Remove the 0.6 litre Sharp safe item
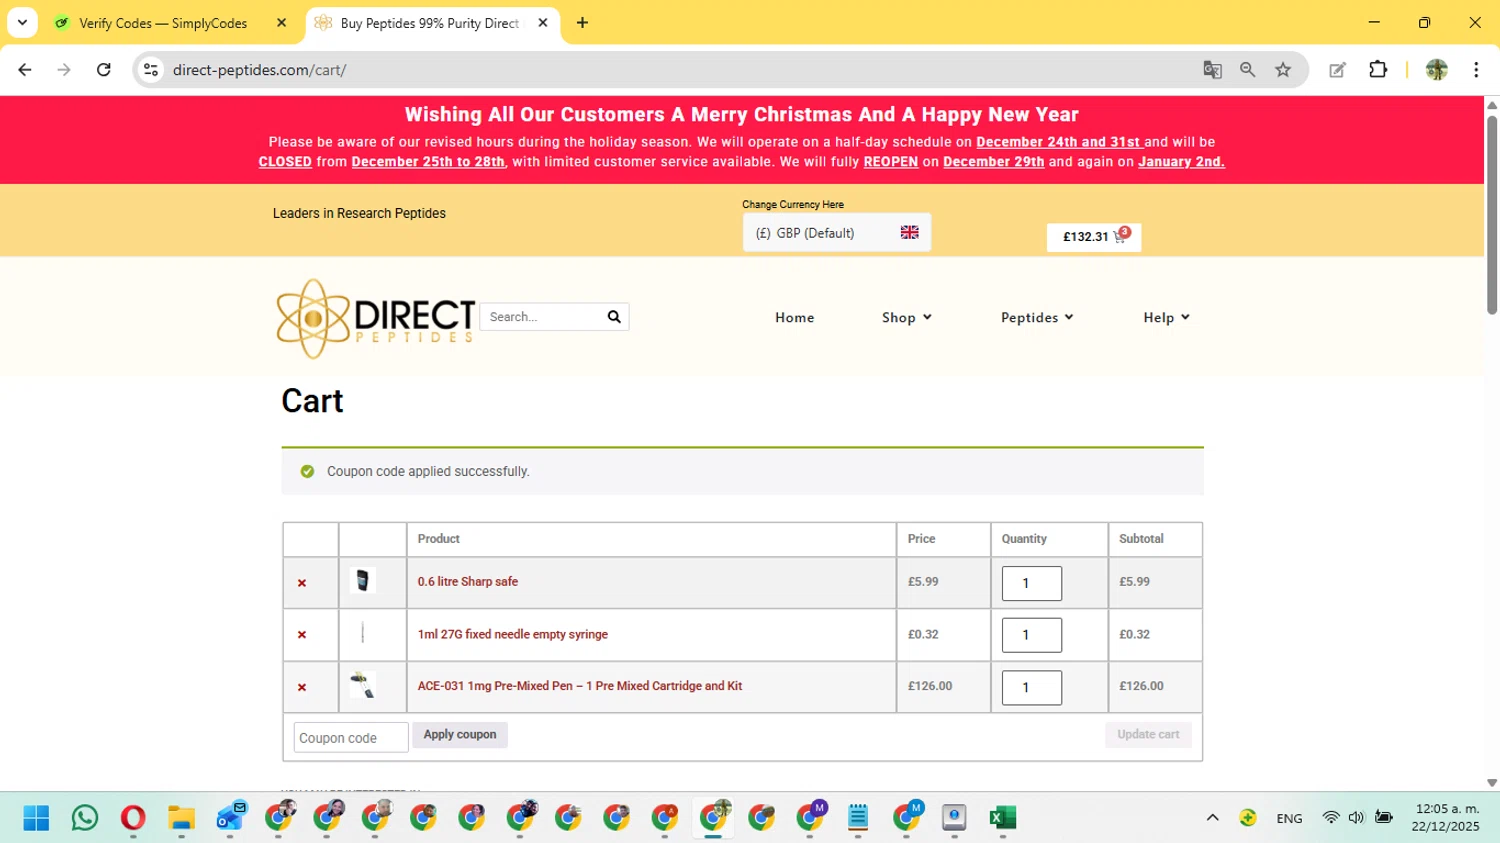 coord(302,583)
